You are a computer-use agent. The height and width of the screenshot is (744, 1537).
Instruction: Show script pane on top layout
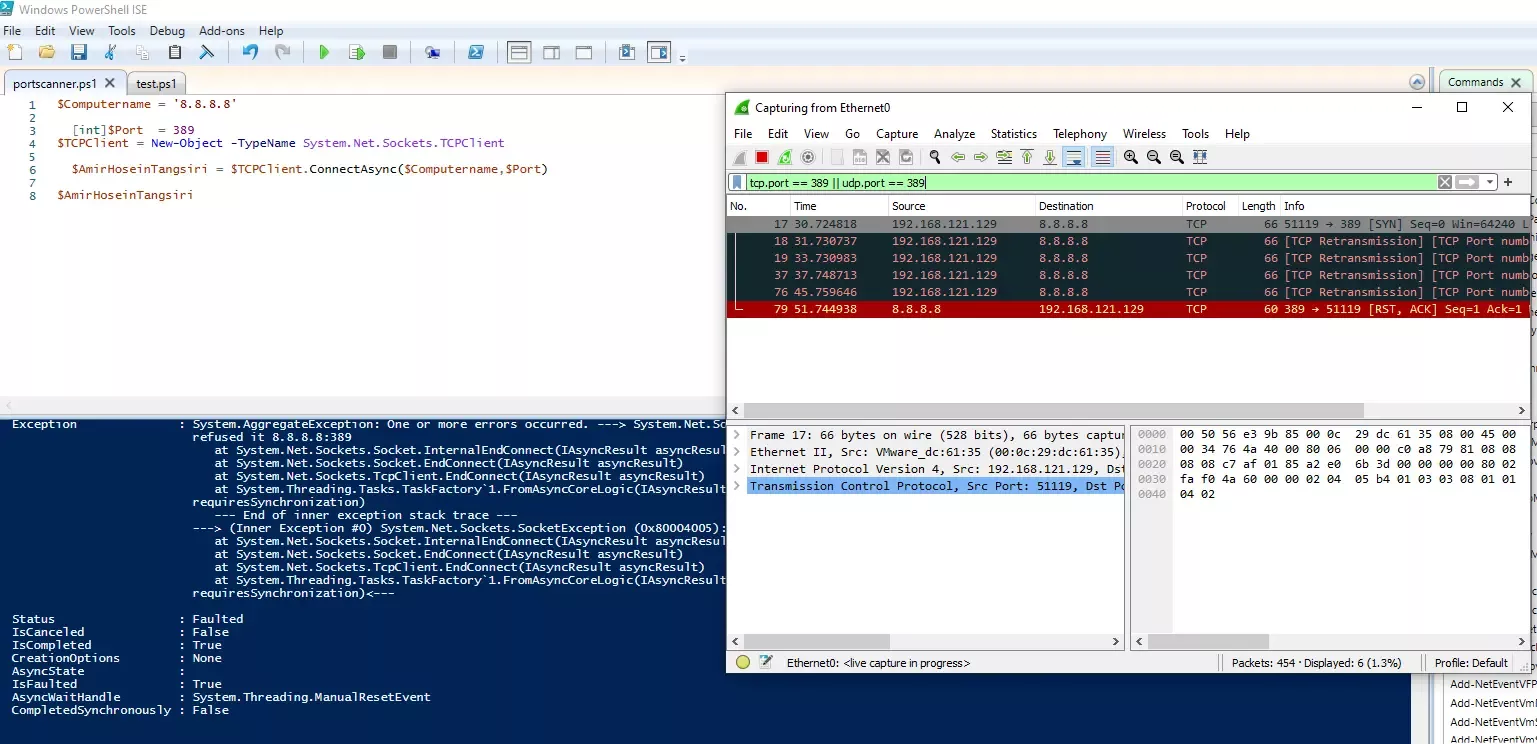click(519, 52)
